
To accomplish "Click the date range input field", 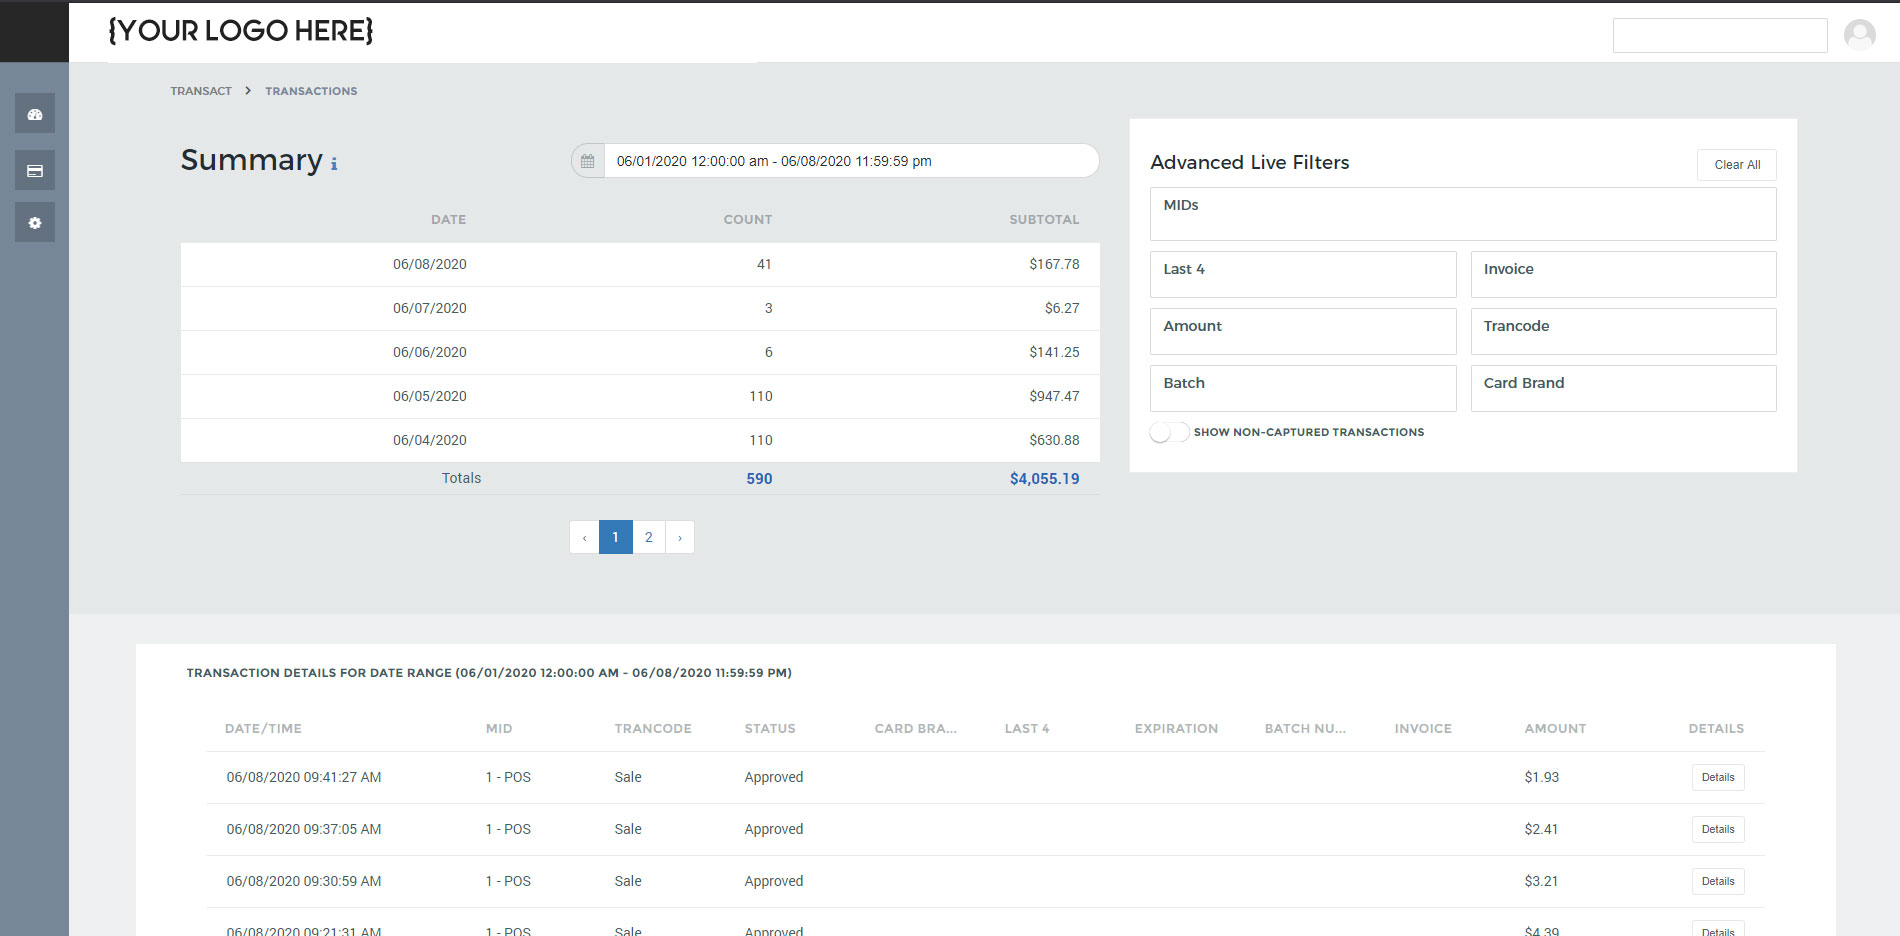I will 850,161.
